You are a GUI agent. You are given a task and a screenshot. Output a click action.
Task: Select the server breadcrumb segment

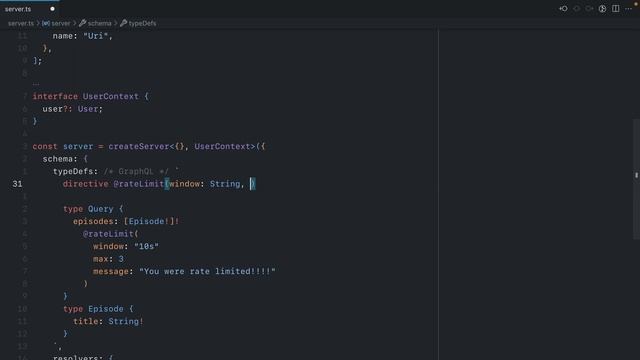coord(61,23)
